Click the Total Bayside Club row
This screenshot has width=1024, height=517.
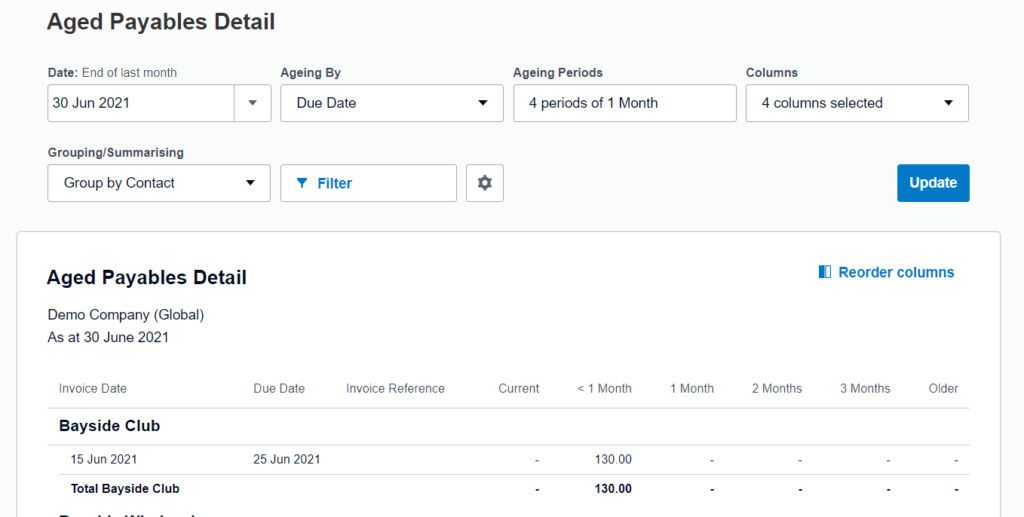coord(125,489)
